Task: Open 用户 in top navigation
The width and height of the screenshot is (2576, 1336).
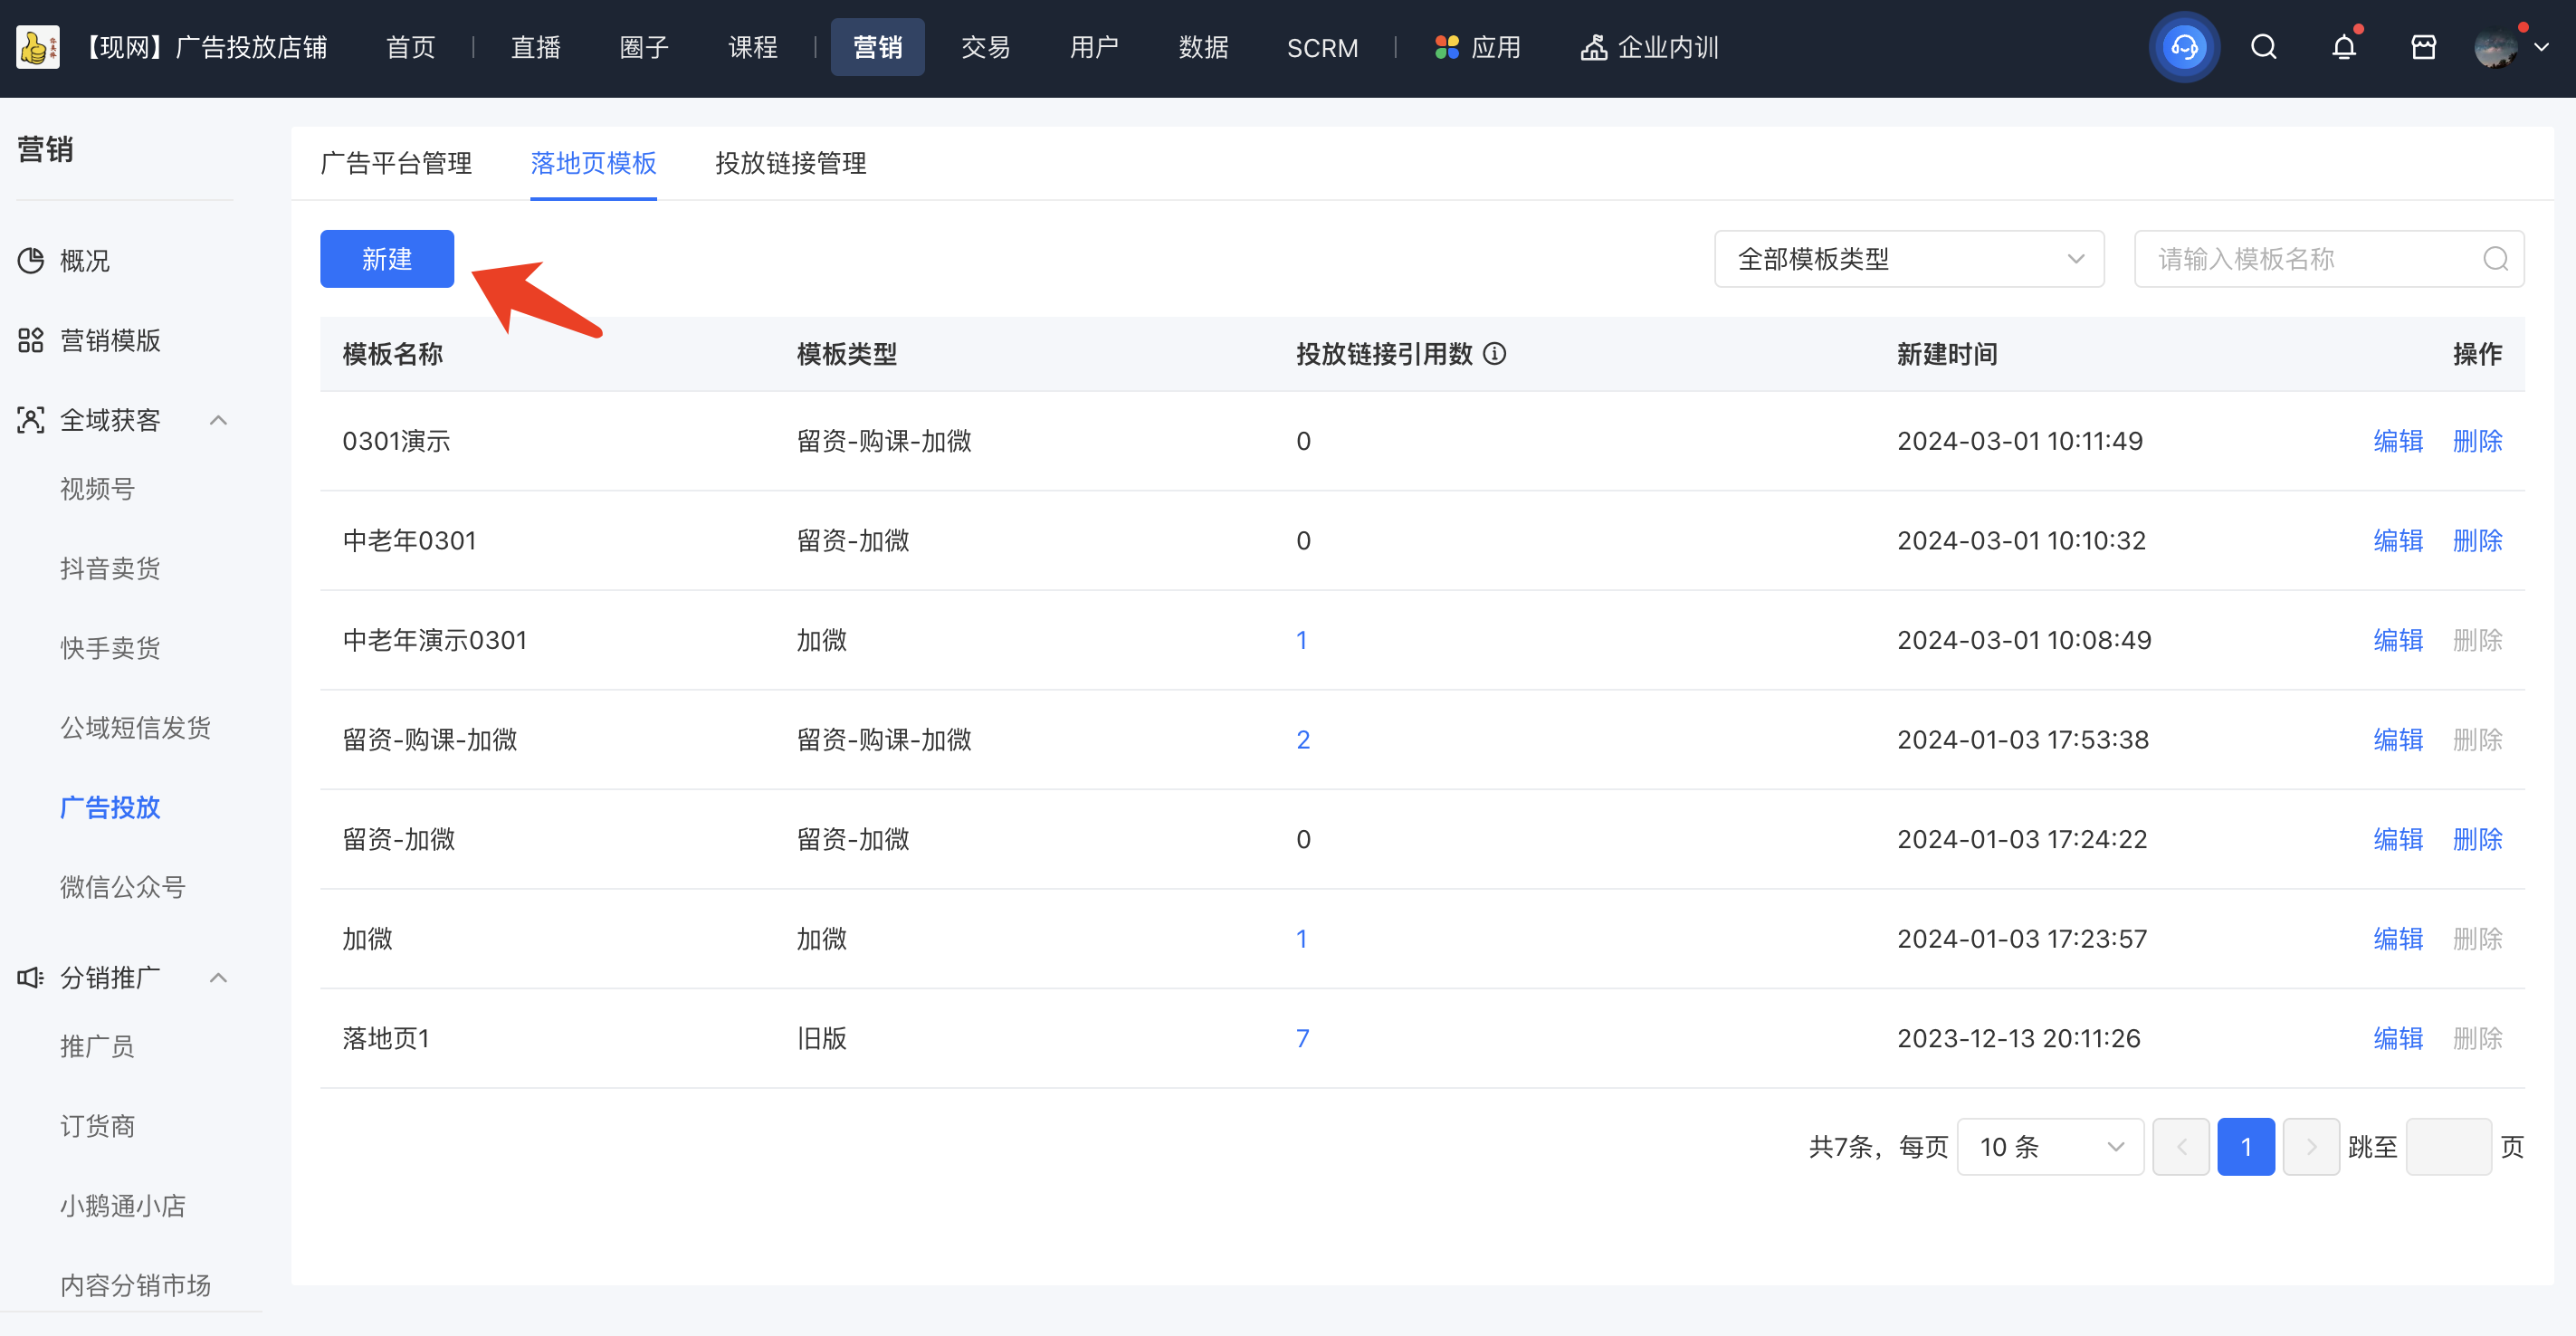Action: click(1094, 47)
